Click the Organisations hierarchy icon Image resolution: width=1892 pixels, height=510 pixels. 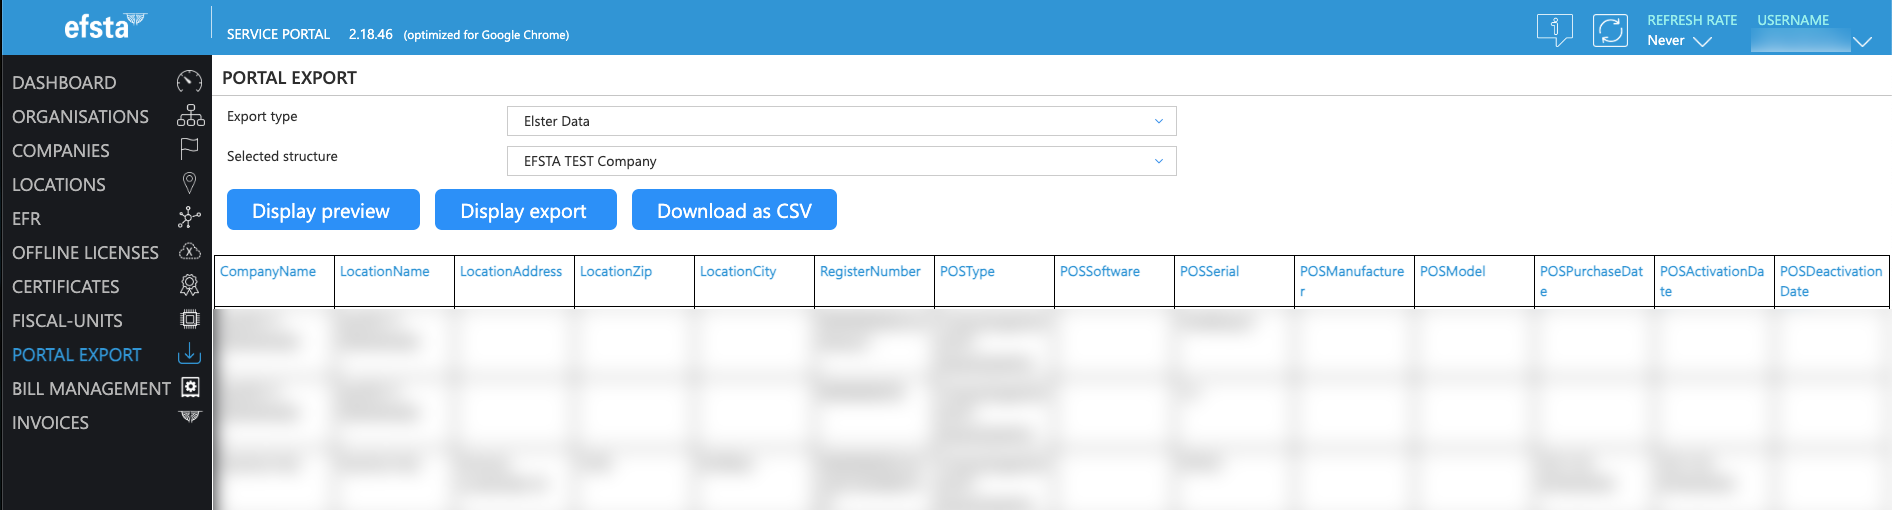(190, 116)
